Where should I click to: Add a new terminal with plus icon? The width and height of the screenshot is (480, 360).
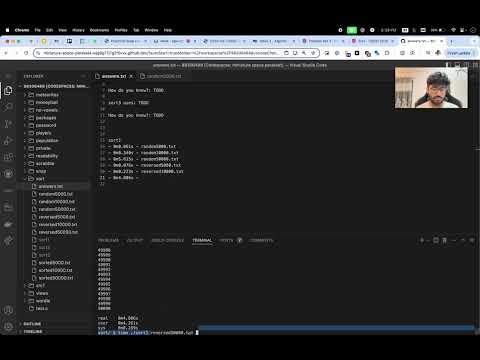[x=422, y=240]
